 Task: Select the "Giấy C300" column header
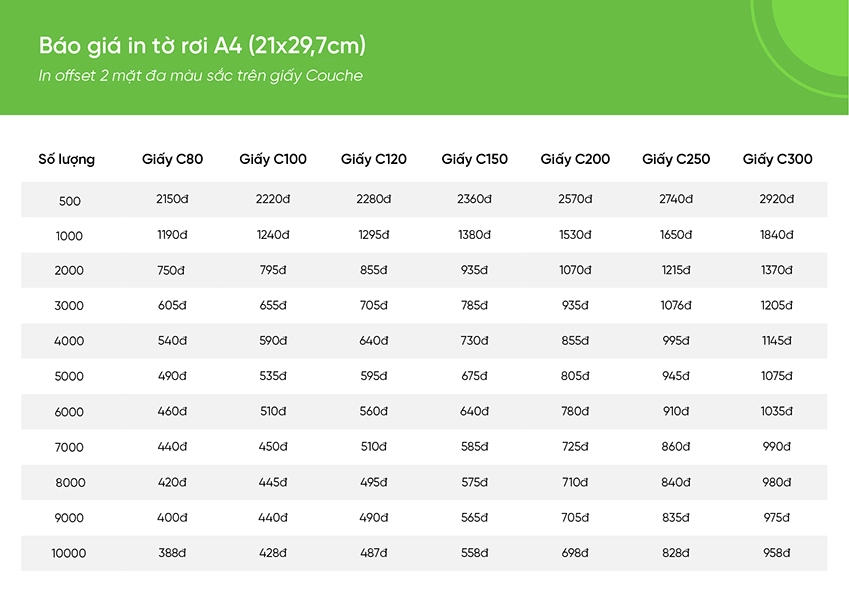777,159
